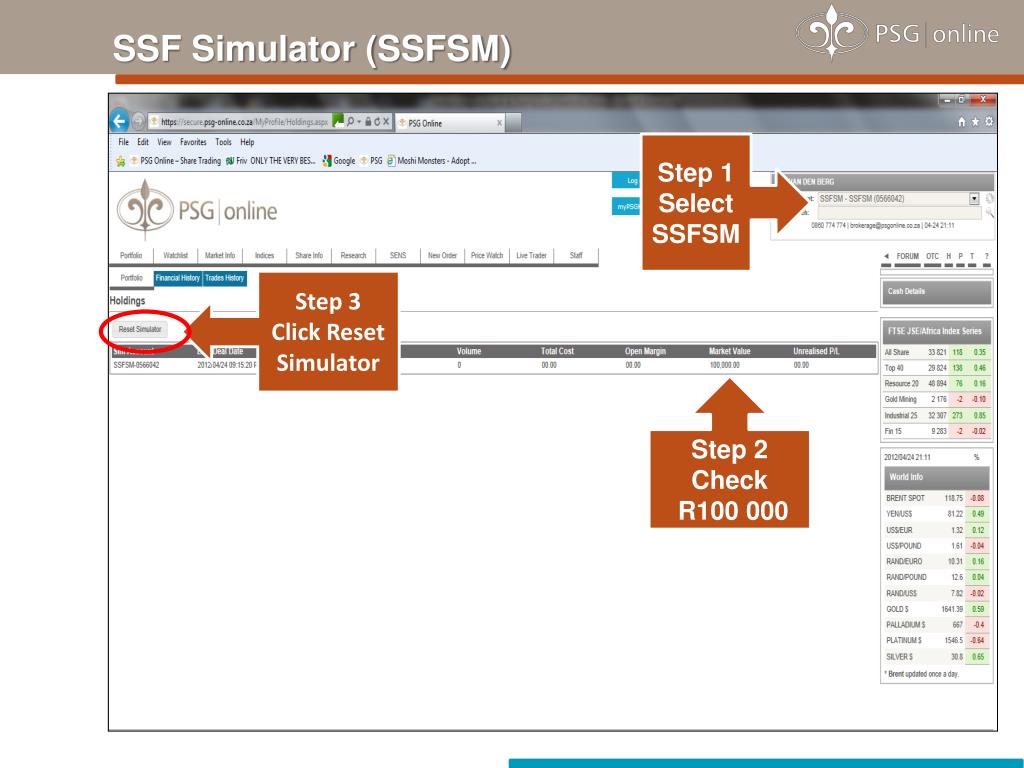Go to SENS in main navigation
Viewport: 1024px width, 768px height.
tap(398, 255)
